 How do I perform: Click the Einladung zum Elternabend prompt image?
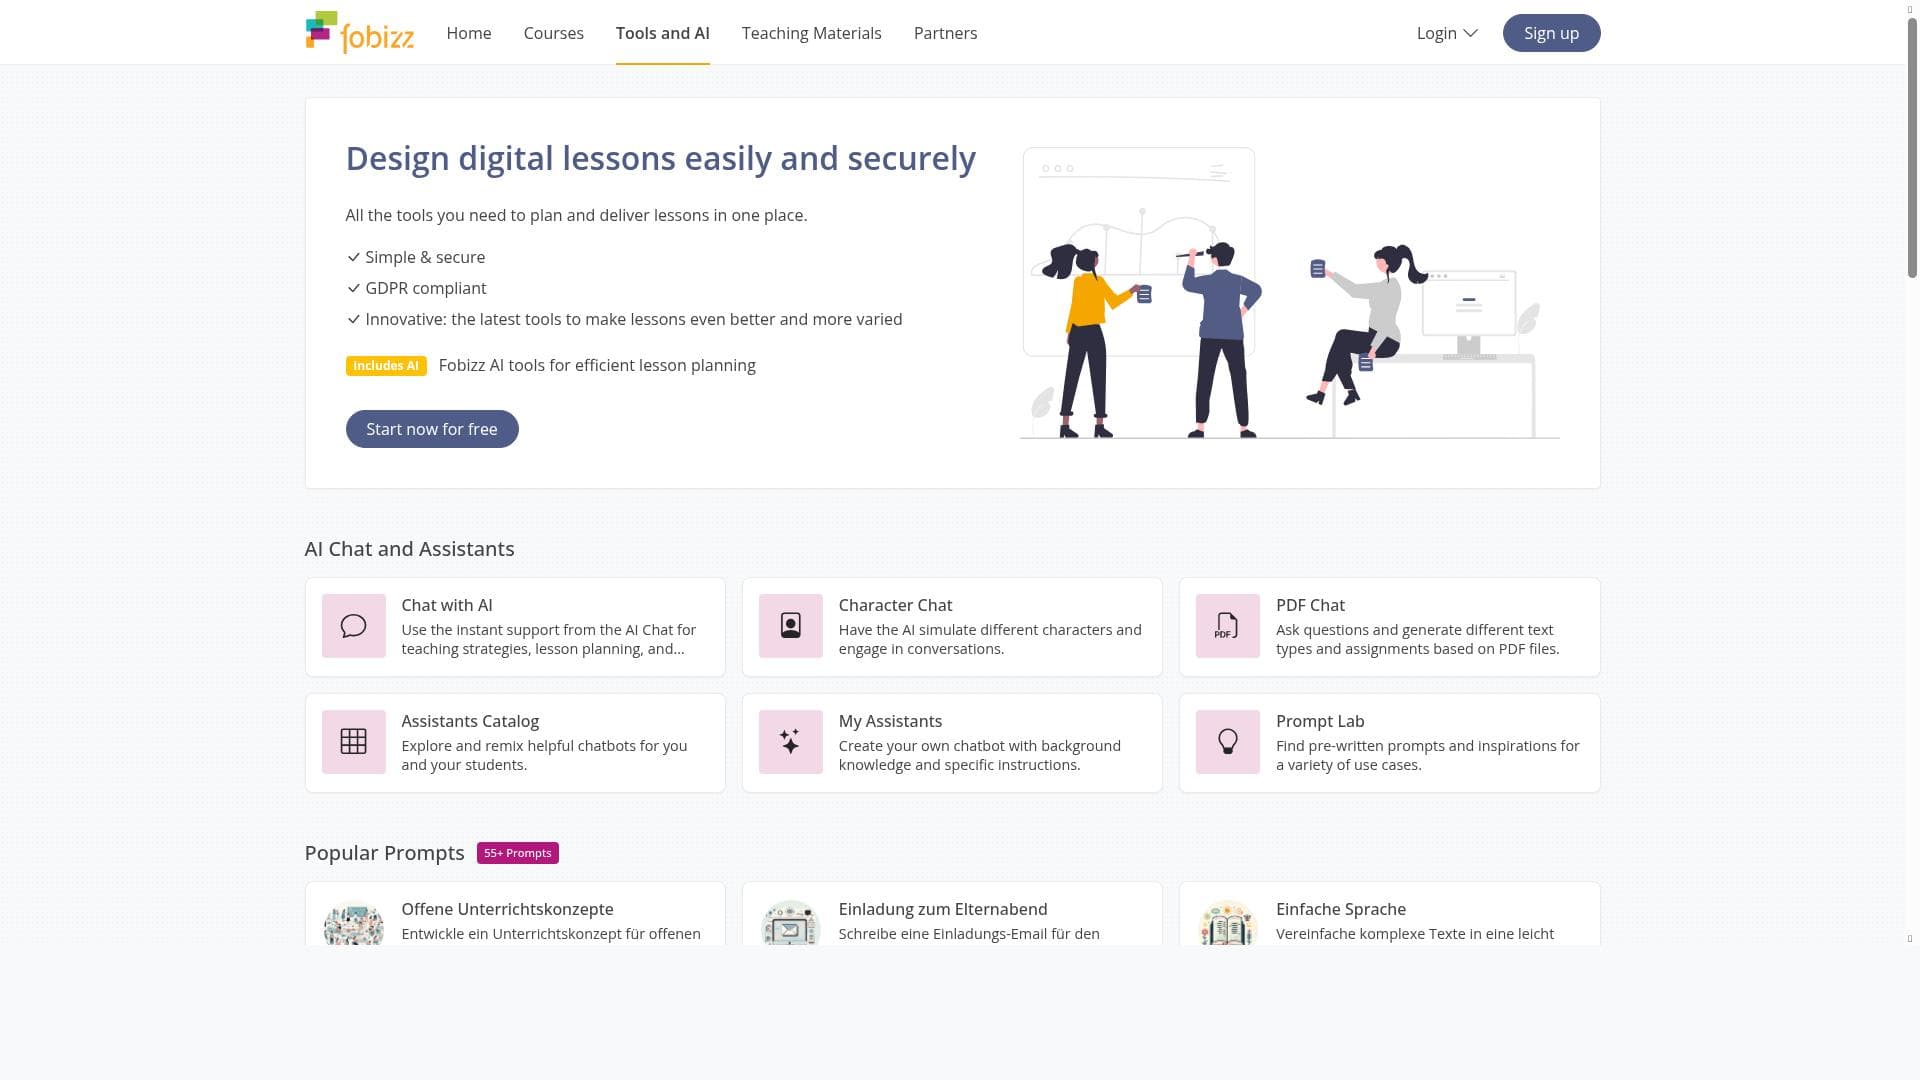click(790, 926)
